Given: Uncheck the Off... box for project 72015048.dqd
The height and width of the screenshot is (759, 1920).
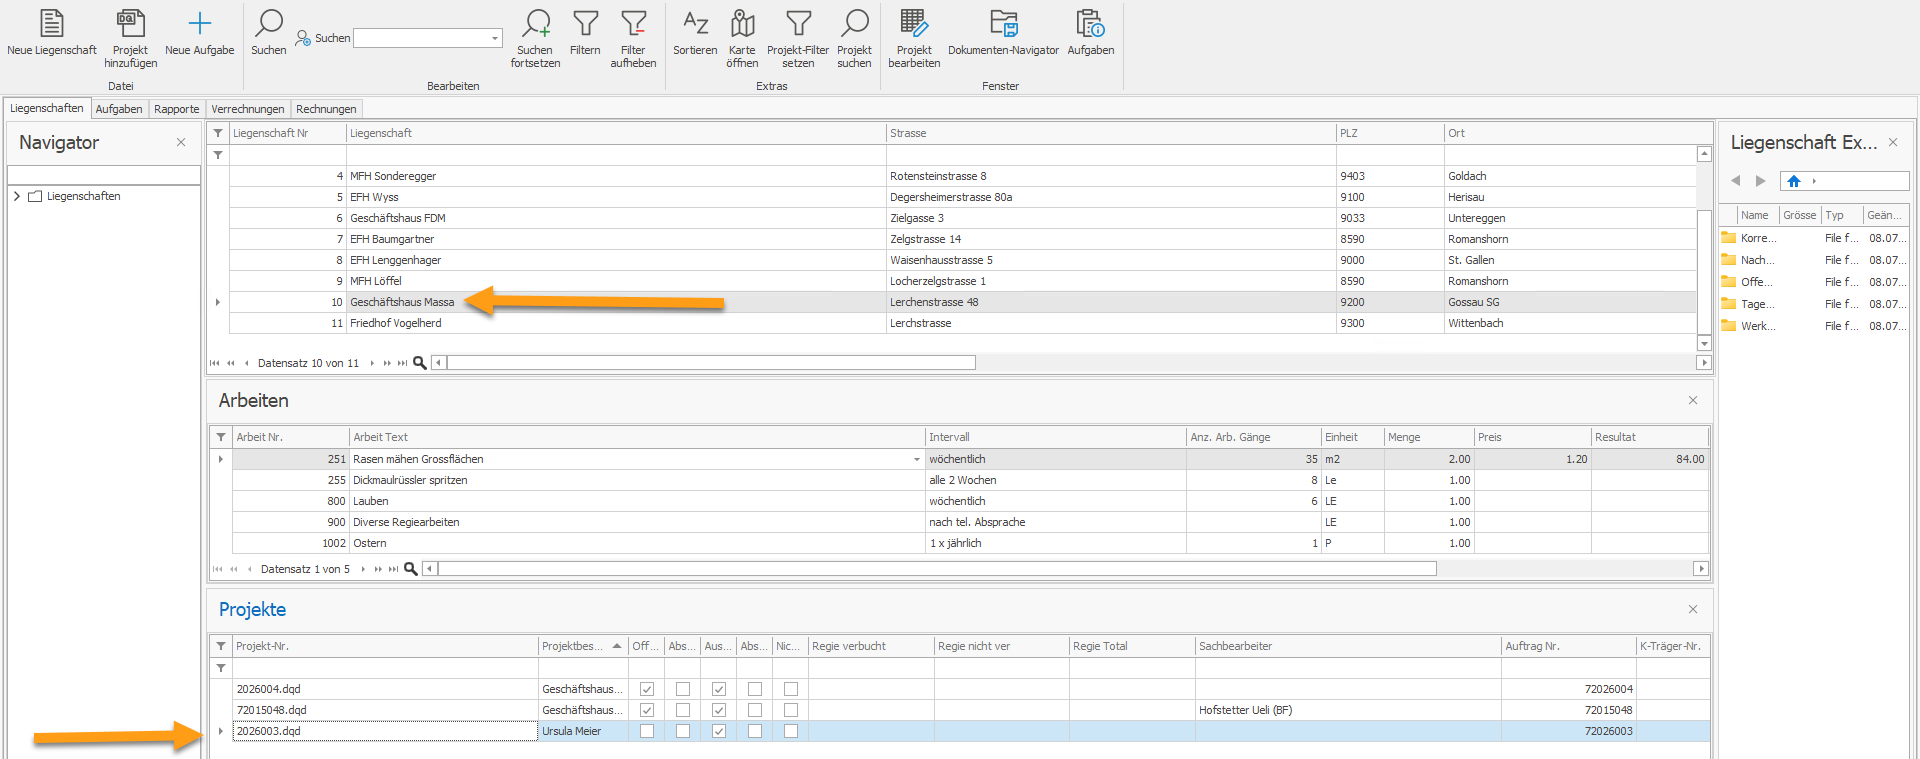Looking at the screenshot, I should [647, 710].
